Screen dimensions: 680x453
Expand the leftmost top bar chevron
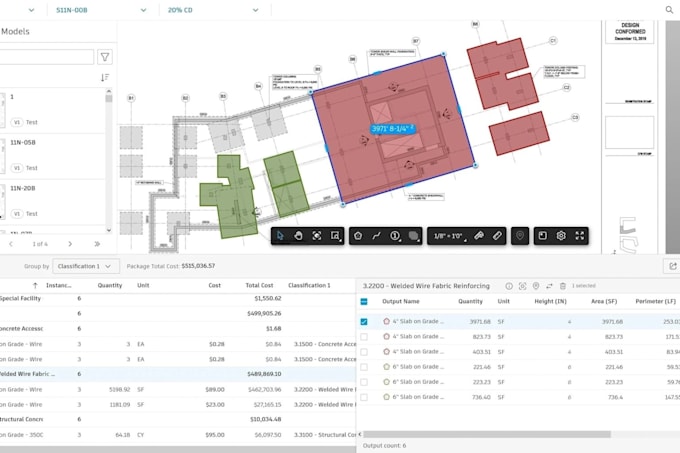point(31,10)
